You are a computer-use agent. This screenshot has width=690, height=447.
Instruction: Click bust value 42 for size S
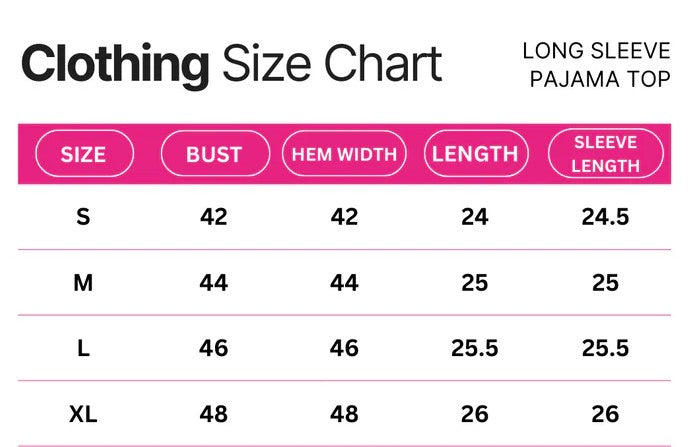coord(214,216)
